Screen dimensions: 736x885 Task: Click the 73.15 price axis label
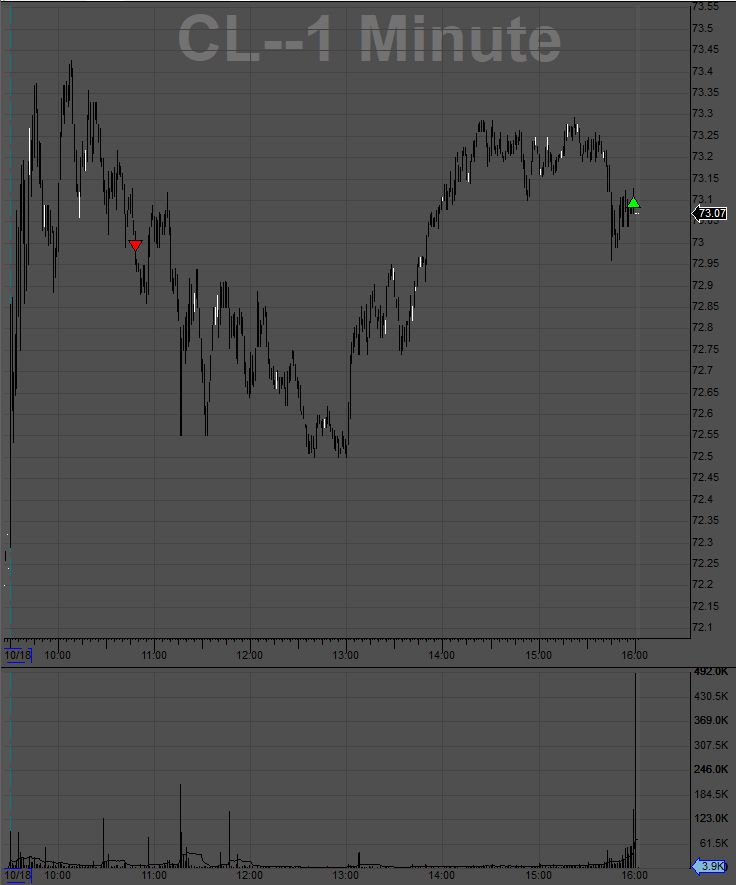pos(706,178)
